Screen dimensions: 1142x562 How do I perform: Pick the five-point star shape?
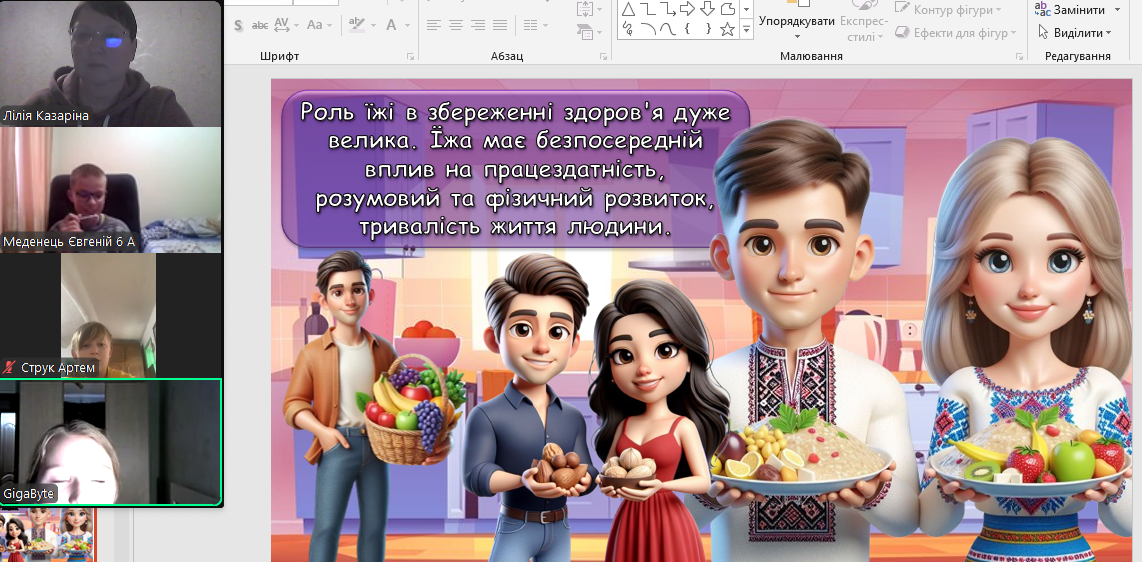click(727, 30)
